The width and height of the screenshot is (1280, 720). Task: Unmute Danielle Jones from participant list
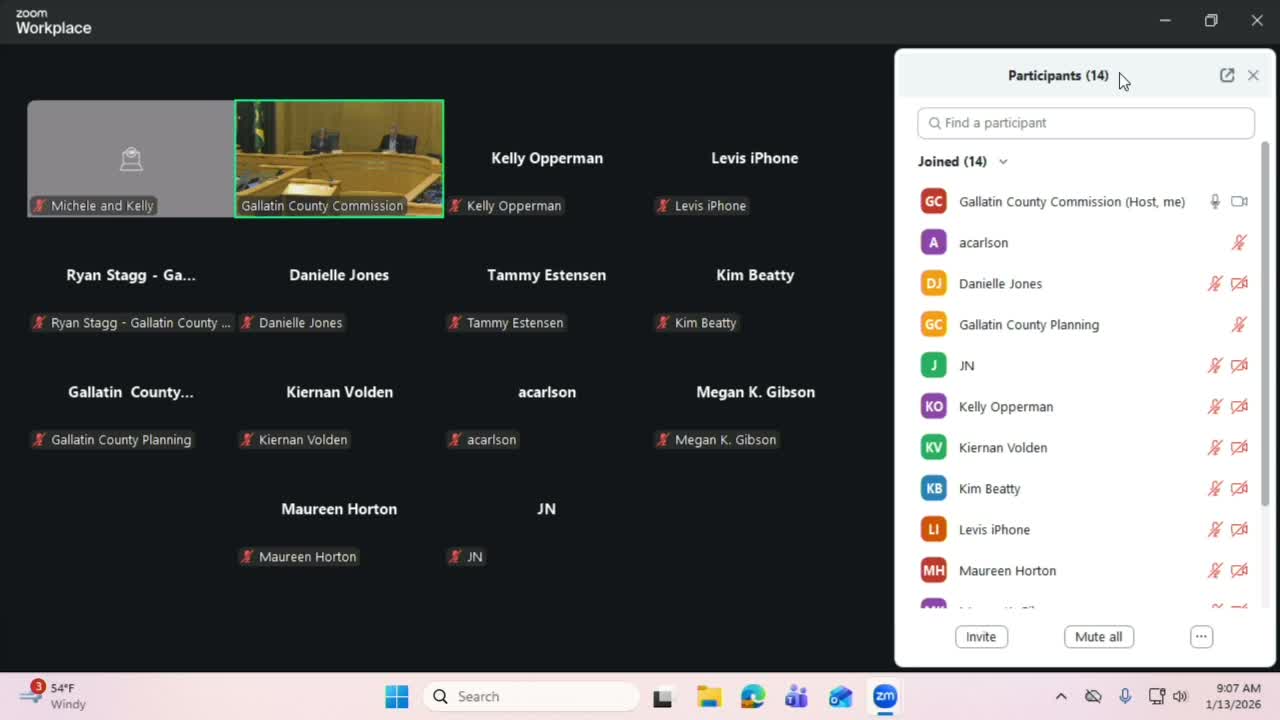pyautogui.click(x=1215, y=284)
